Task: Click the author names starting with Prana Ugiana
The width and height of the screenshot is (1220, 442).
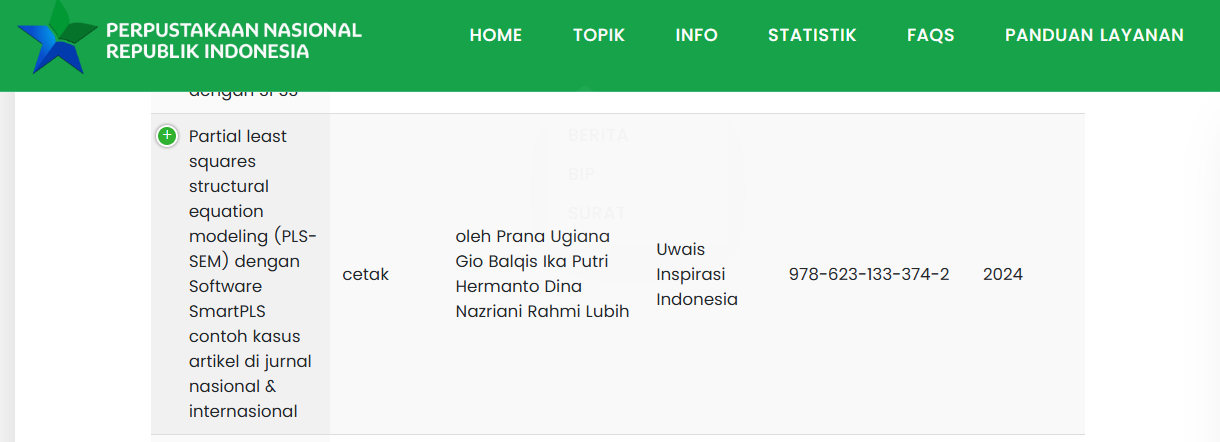Action: pyautogui.click(x=542, y=273)
